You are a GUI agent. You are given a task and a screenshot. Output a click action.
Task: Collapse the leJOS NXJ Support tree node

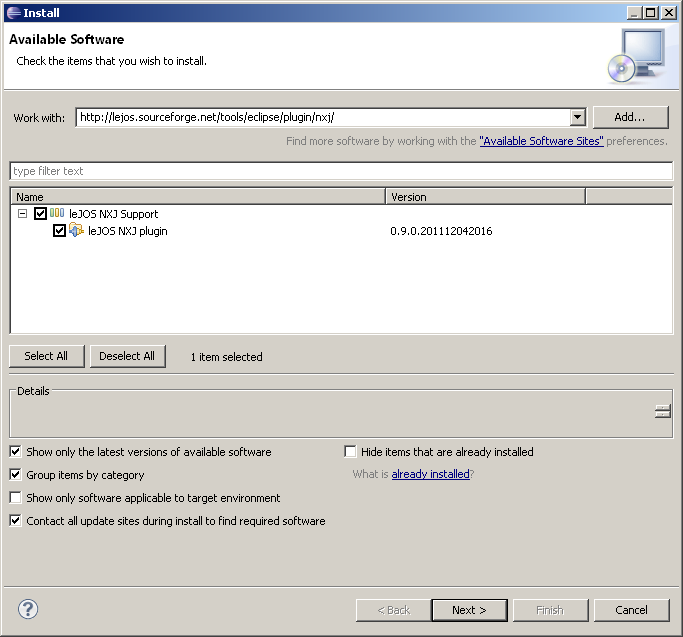(22, 213)
